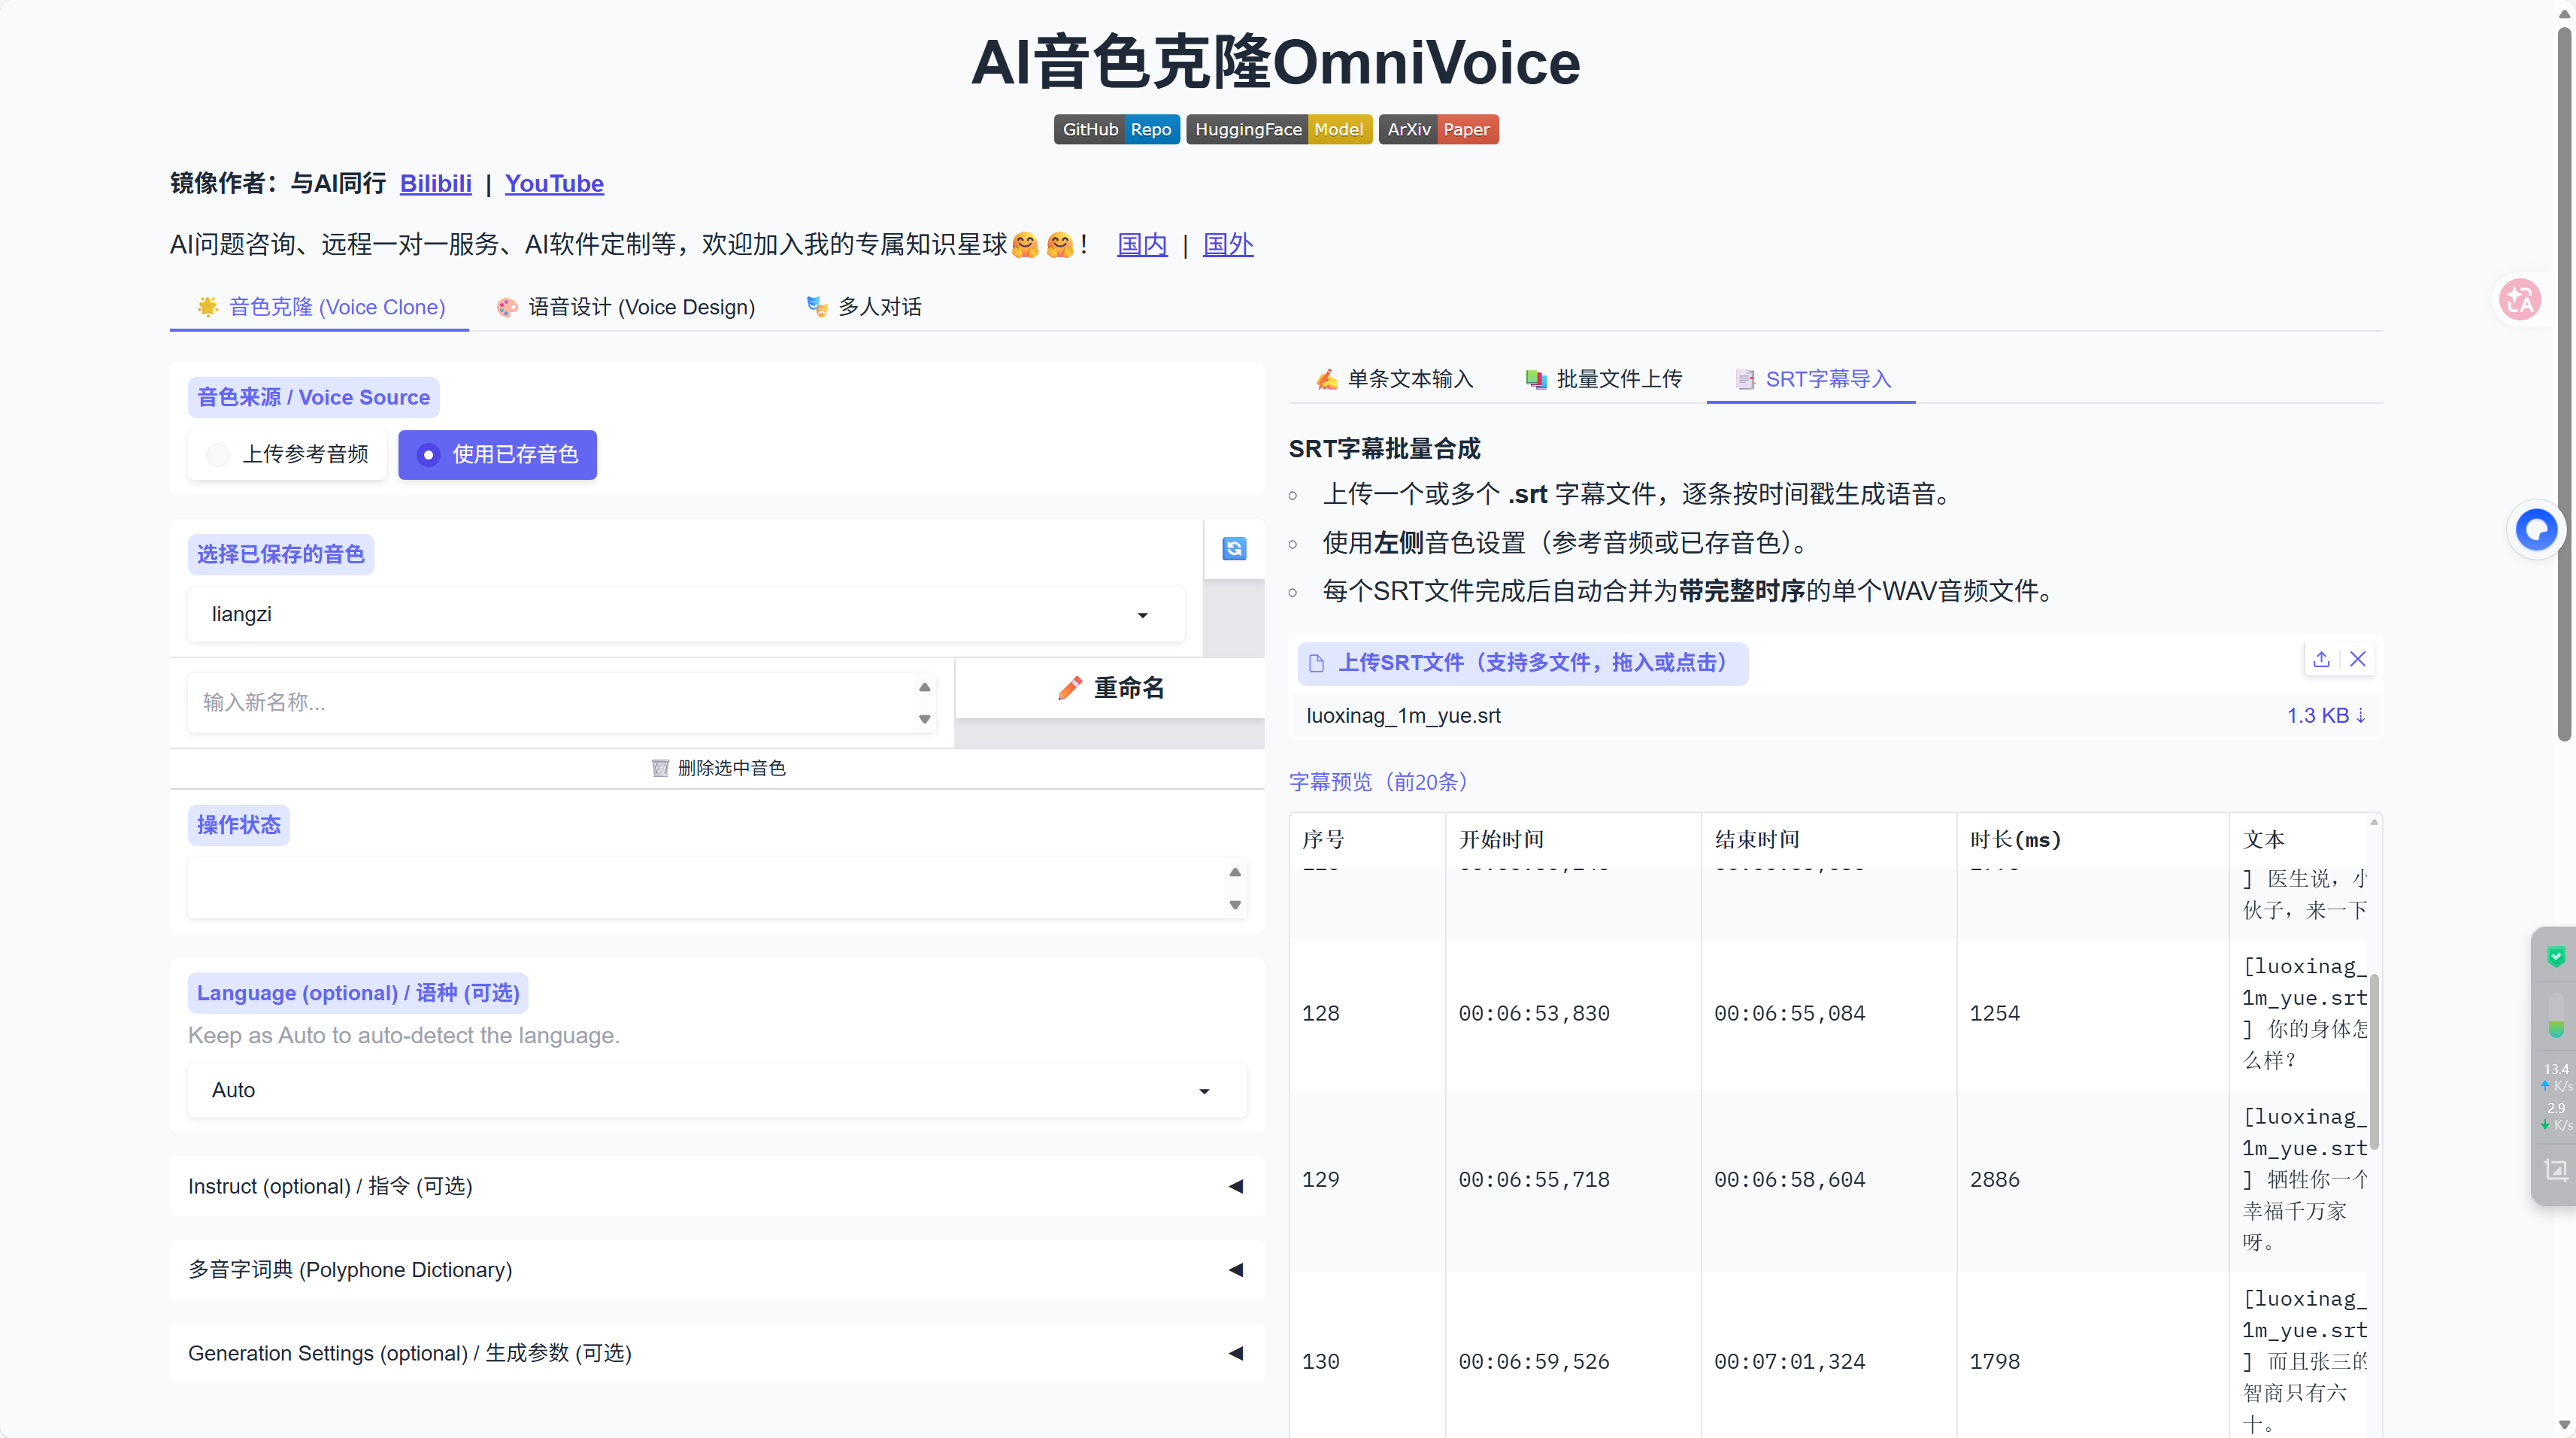
Task: Click the 重命名 rename button
Action: click(1110, 688)
